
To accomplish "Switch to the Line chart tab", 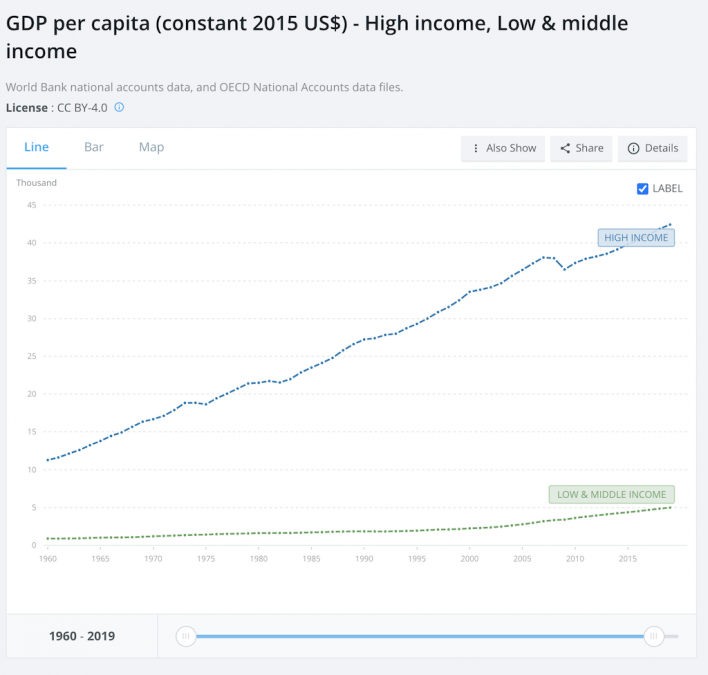I will coord(36,147).
